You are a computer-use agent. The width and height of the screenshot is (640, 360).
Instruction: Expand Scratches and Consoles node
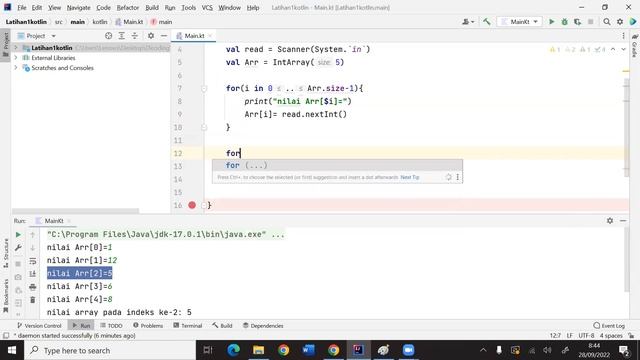click(x=16, y=68)
